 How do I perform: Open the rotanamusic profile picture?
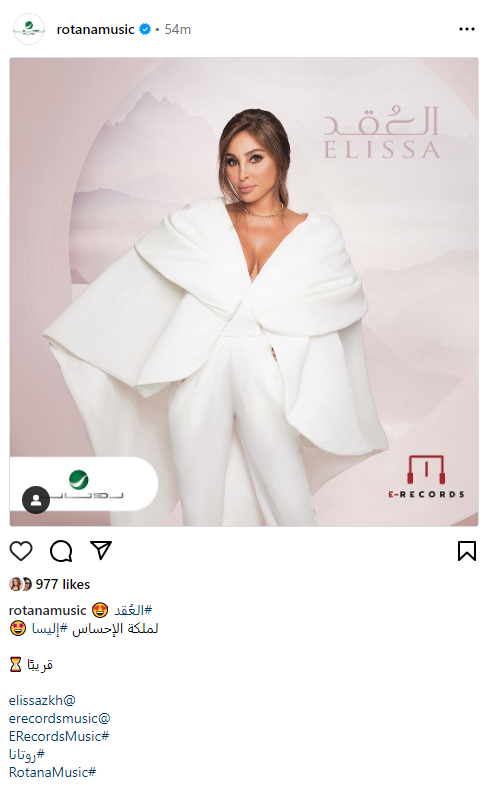[29, 30]
